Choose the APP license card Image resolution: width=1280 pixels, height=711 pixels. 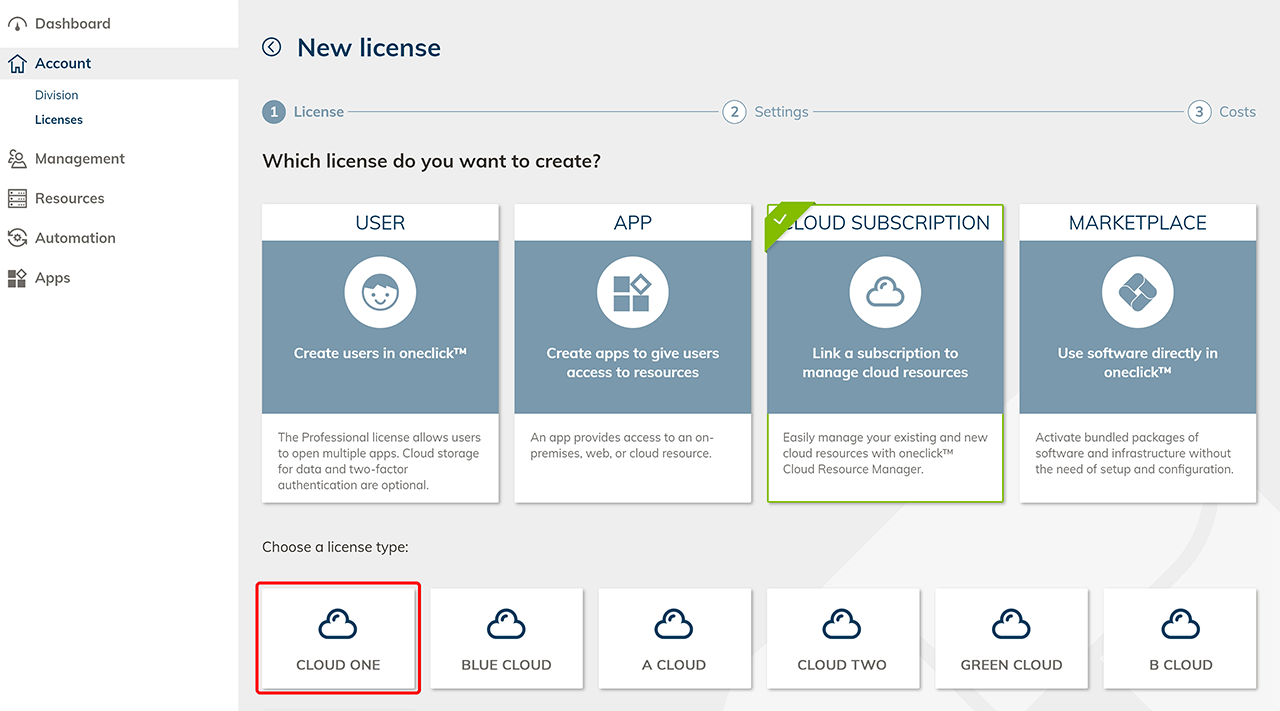click(632, 352)
